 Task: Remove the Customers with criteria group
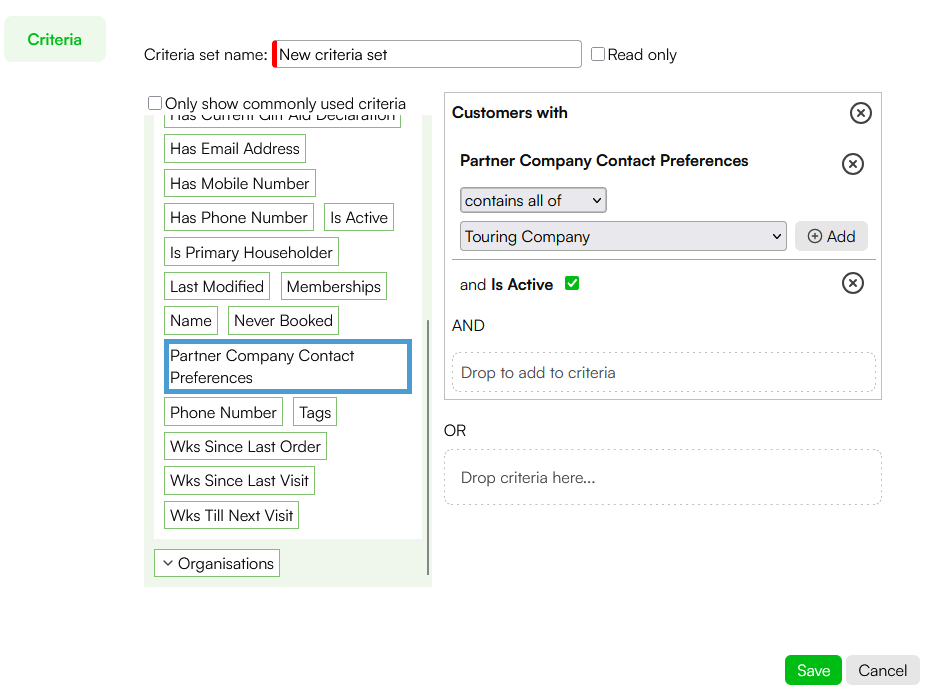[861, 113]
